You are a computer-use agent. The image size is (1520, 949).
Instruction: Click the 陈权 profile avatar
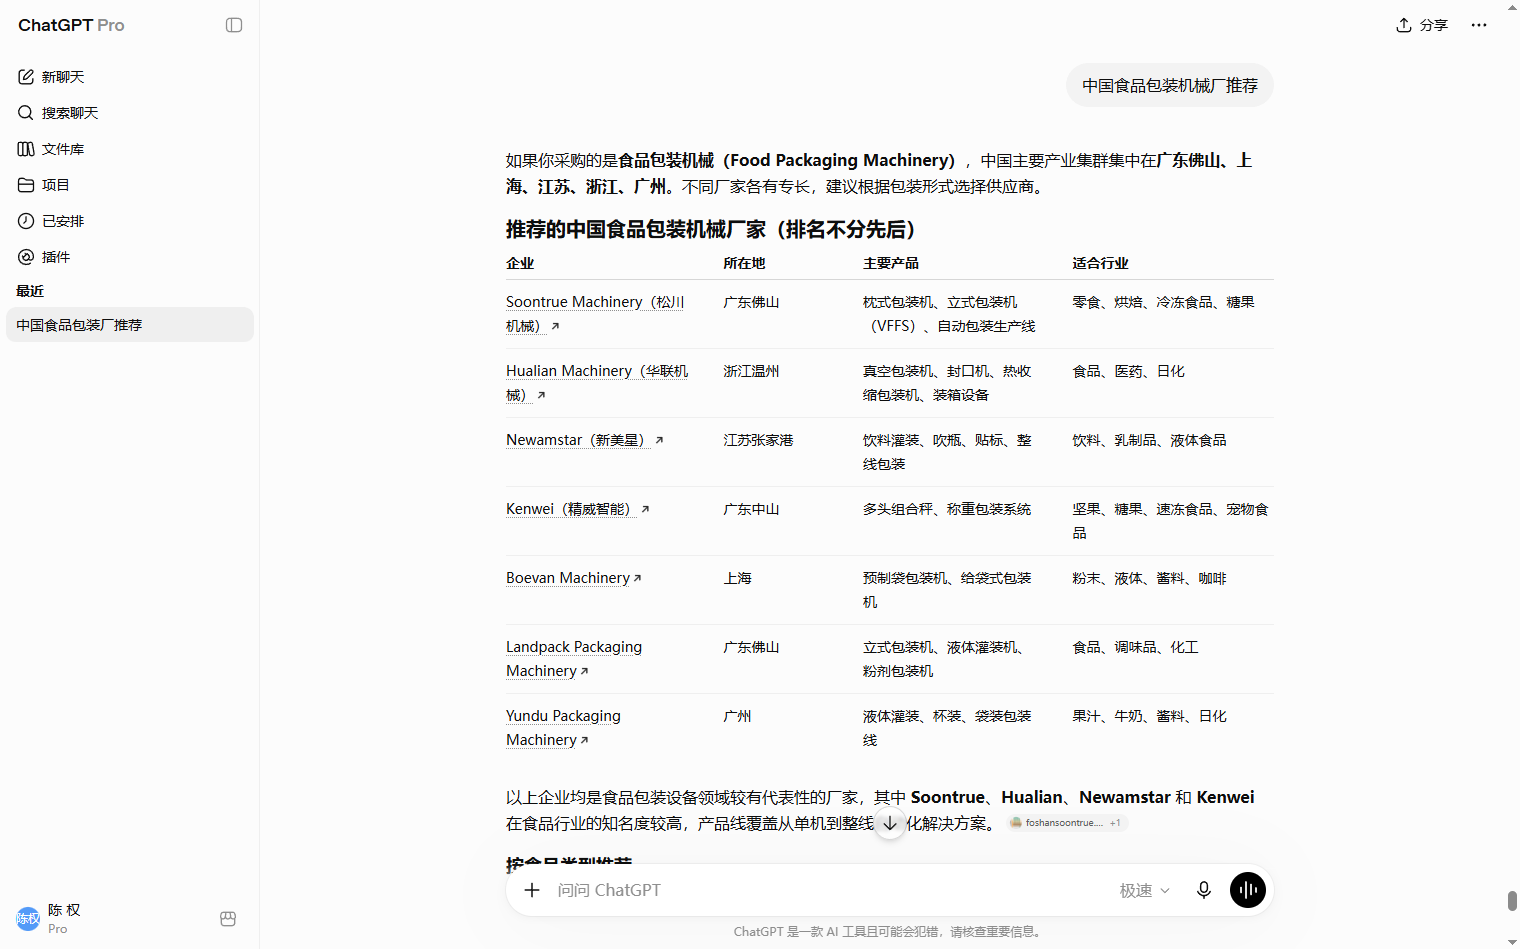click(28, 919)
